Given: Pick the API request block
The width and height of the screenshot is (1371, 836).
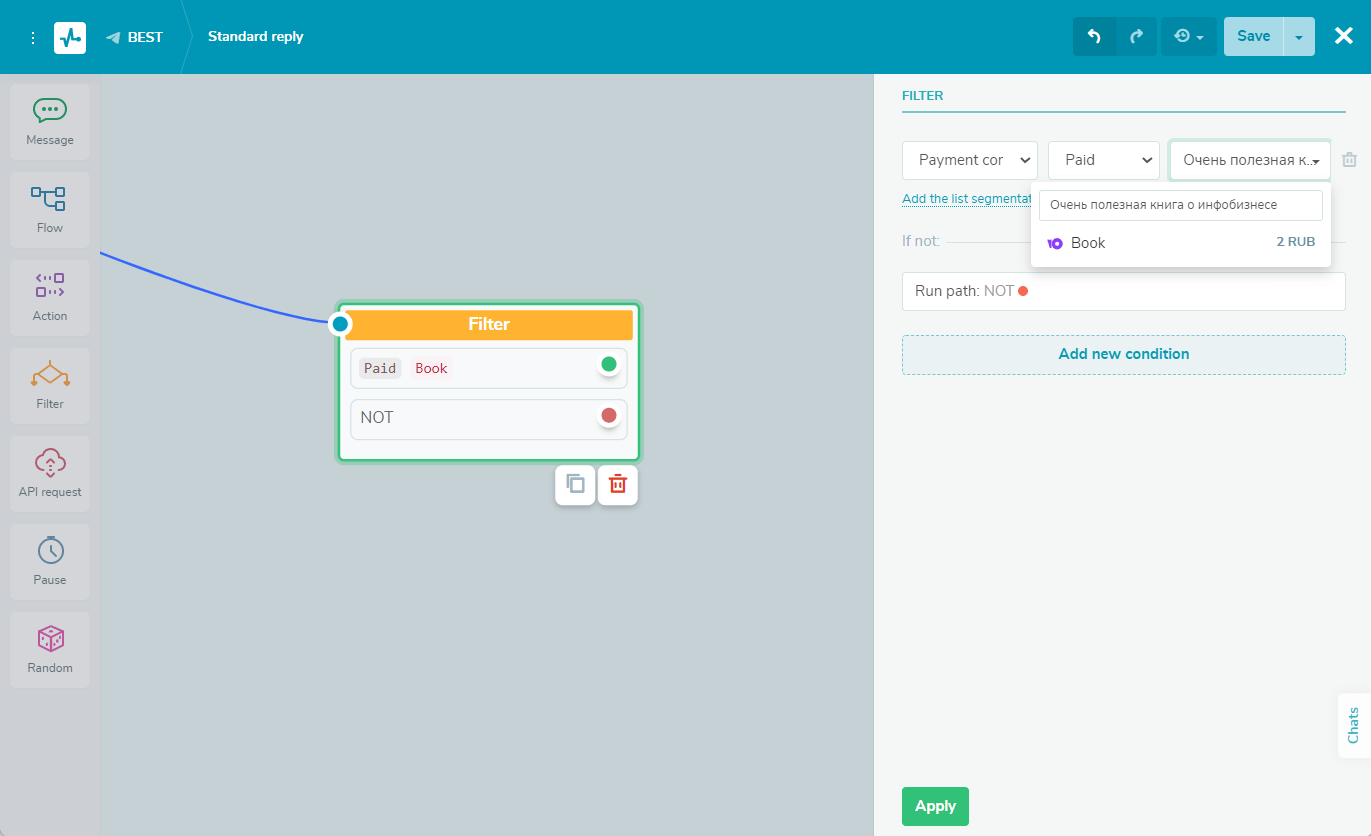Looking at the screenshot, I should 50,473.
